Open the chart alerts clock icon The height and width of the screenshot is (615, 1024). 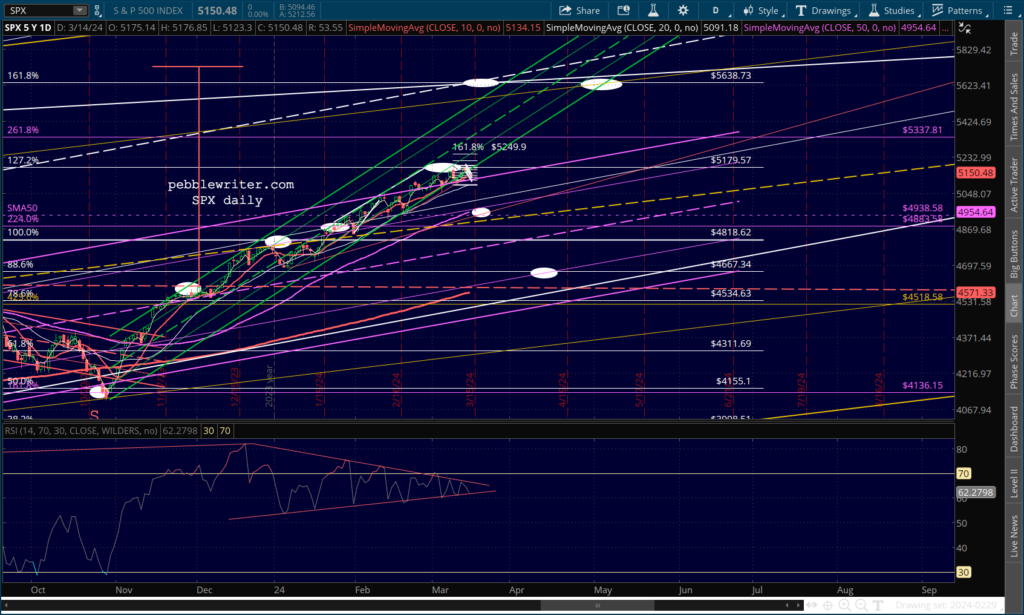point(624,10)
